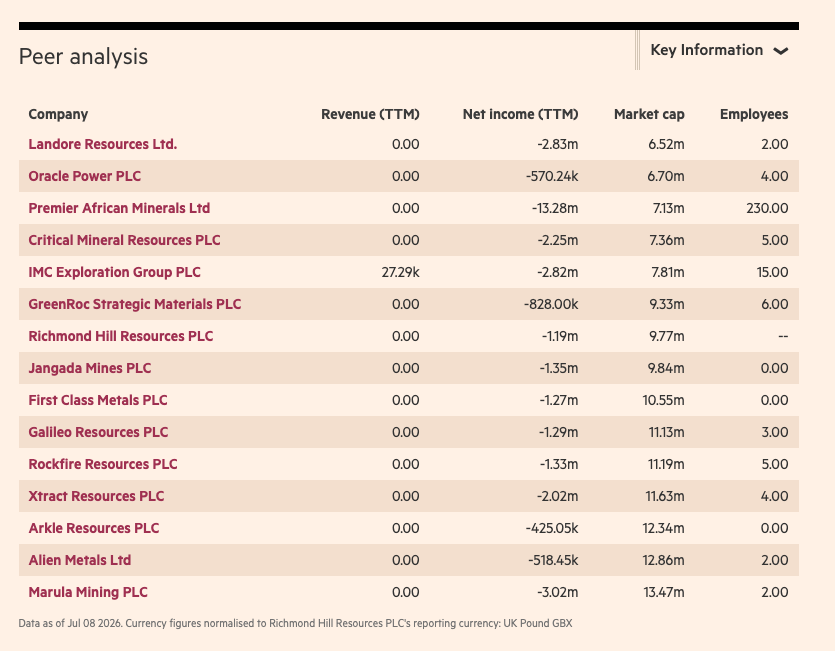The width and height of the screenshot is (835, 651).
Task: Select First Class Metals market cap 10.55m
Action: coord(664,400)
